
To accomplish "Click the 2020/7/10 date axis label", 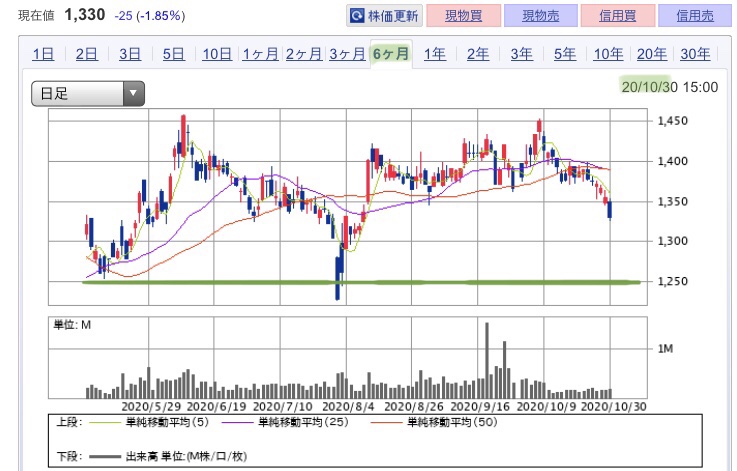I will 282,407.
